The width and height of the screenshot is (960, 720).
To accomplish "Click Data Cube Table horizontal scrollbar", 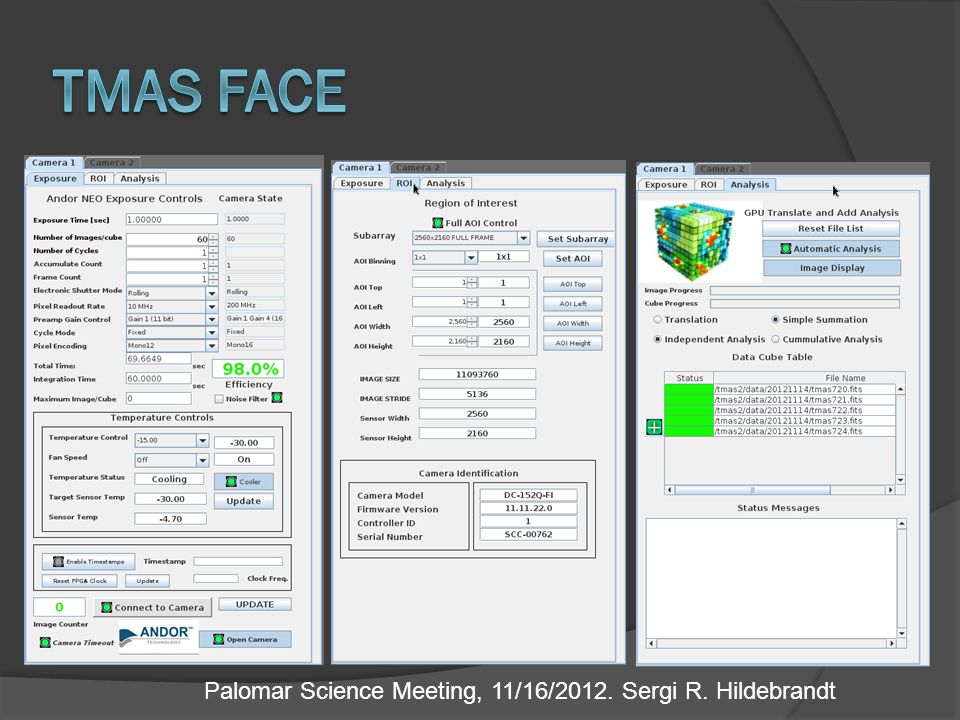I will pos(781,490).
